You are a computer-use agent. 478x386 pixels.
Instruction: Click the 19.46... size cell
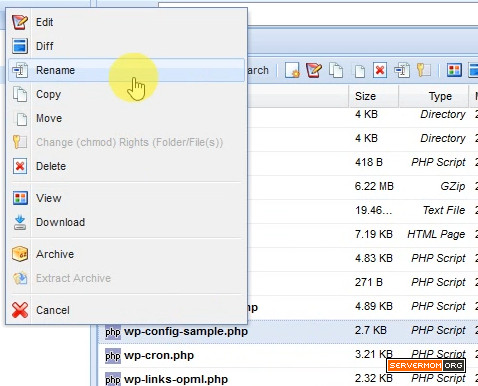[373, 210]
